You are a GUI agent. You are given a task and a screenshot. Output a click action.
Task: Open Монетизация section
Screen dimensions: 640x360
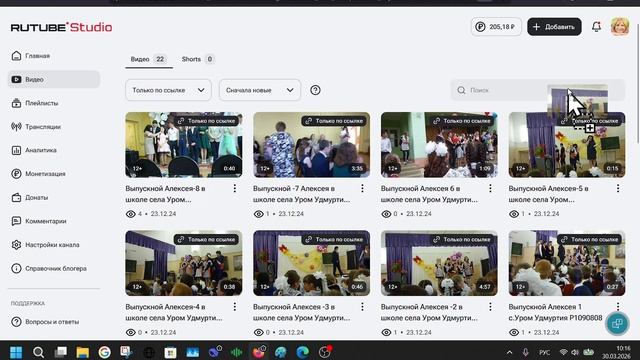(x=38, y=174)
